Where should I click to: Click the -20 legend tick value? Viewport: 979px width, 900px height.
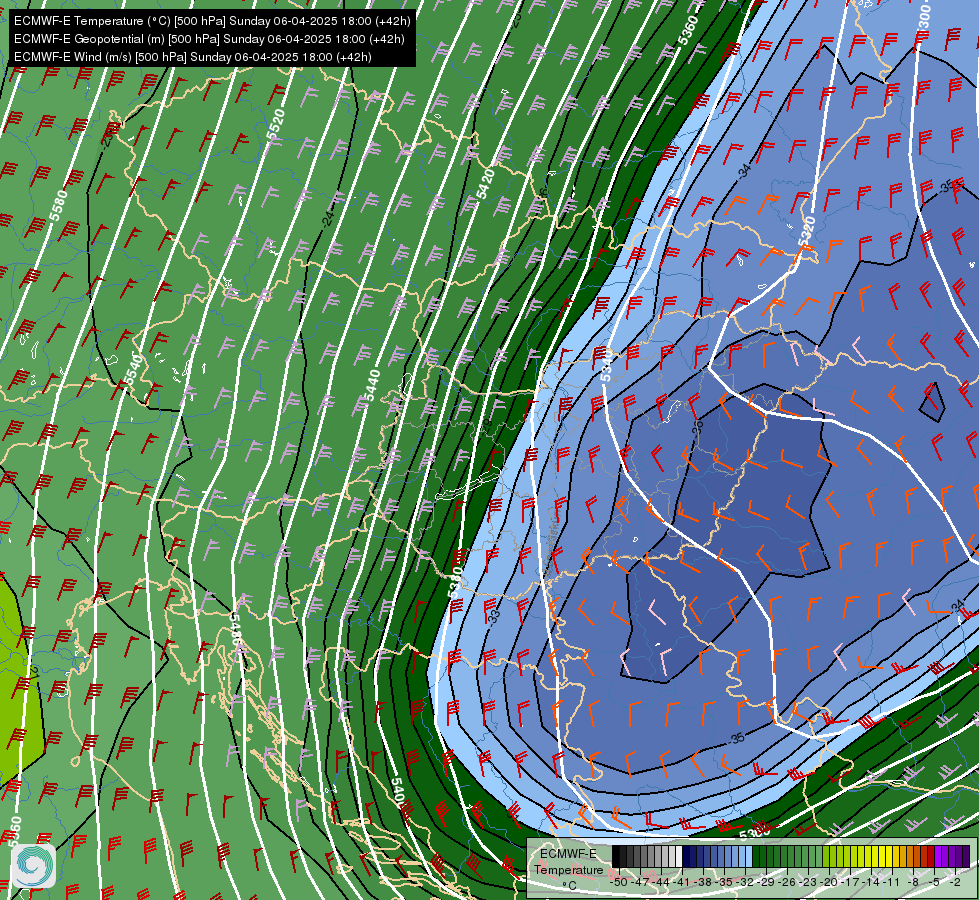tap(829, 883)
